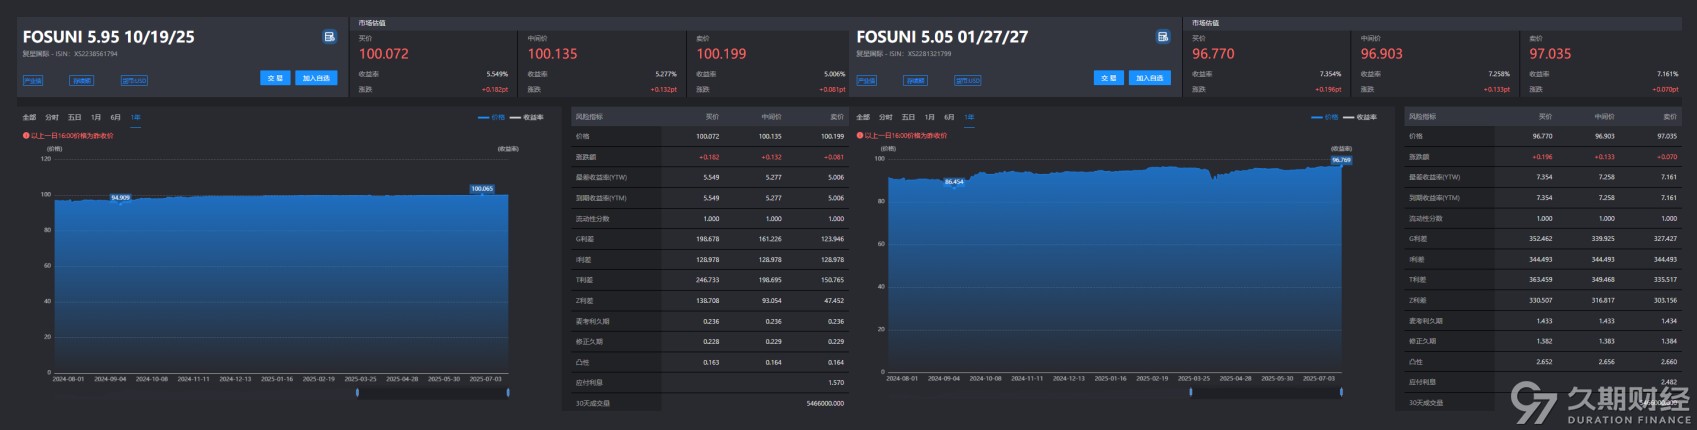The height and width of the screenshot is (430, 1697).
Task: Click 86.454 data label on FOSUNI 5.05 chart
Action: coord(954,182)
